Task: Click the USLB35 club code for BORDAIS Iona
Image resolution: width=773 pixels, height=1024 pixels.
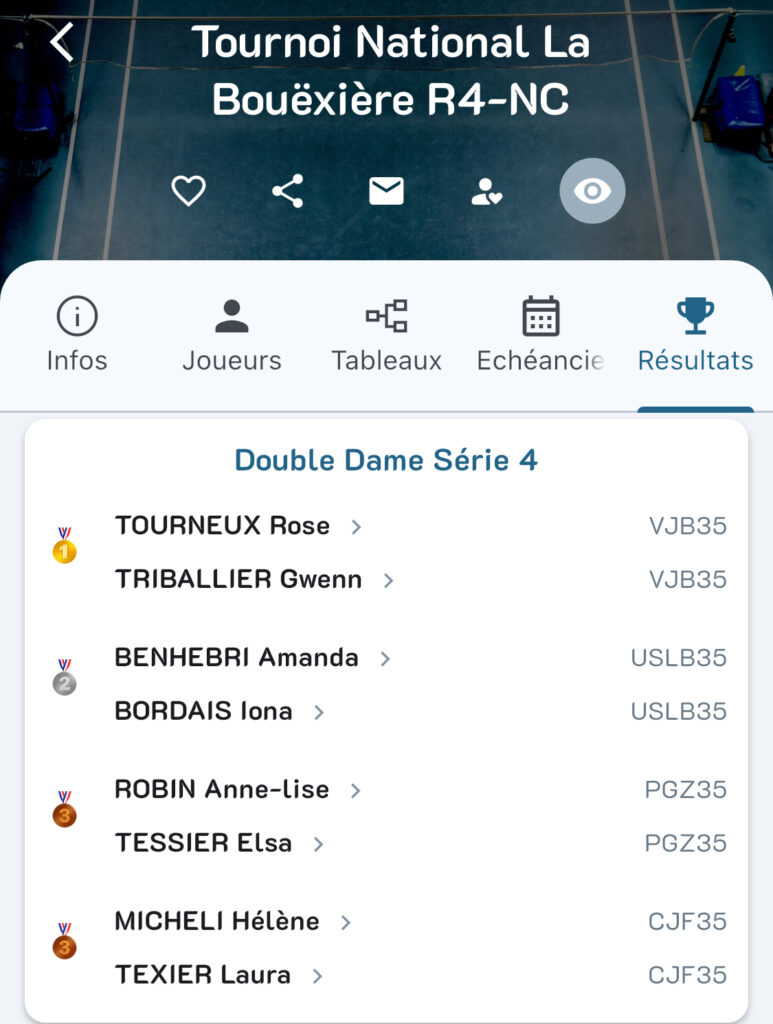Action: [678, 712]
